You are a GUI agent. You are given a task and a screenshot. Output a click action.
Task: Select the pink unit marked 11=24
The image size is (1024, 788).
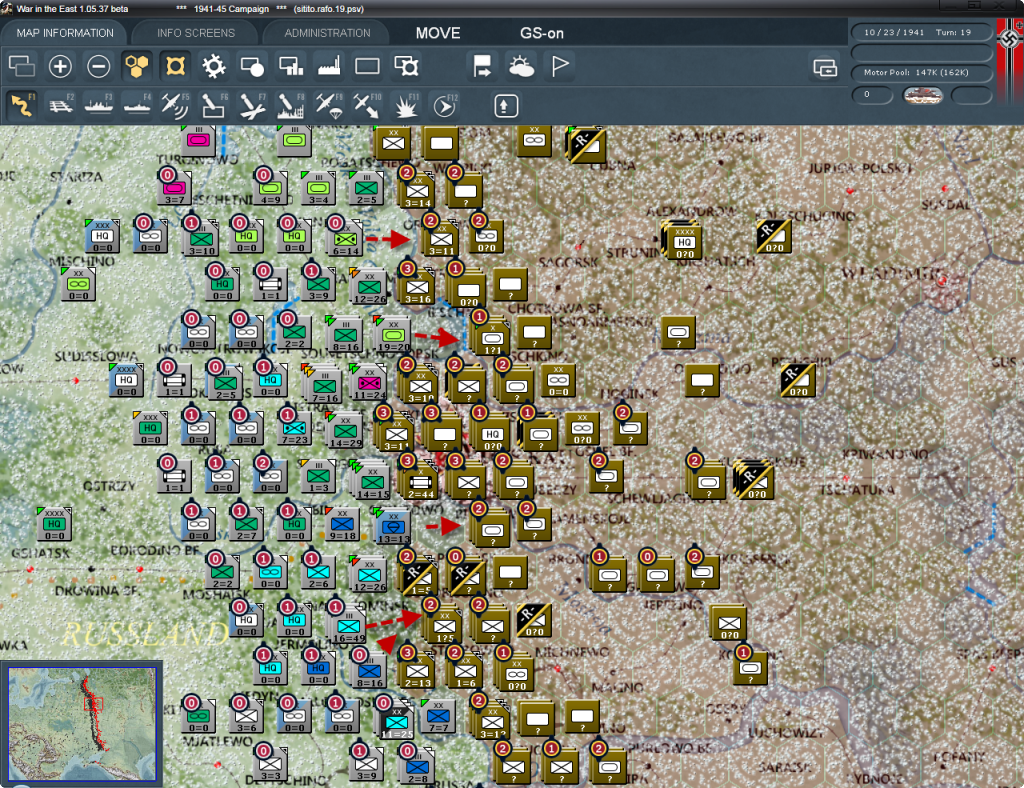click(x=368, y=382)
